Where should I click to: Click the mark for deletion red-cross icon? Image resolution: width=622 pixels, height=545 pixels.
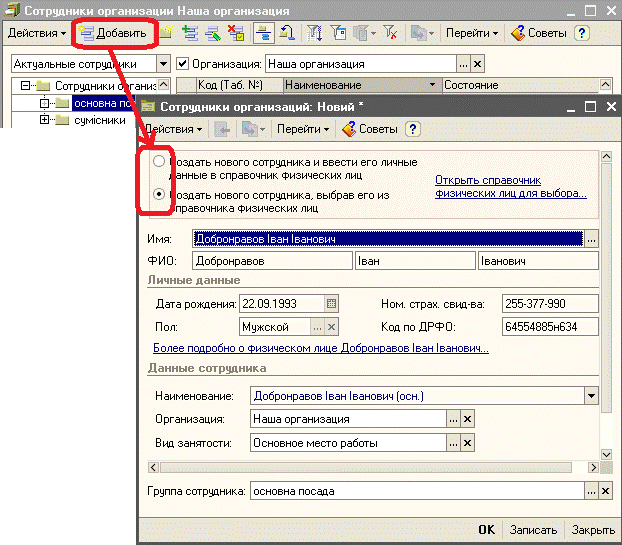click(236, 33)
